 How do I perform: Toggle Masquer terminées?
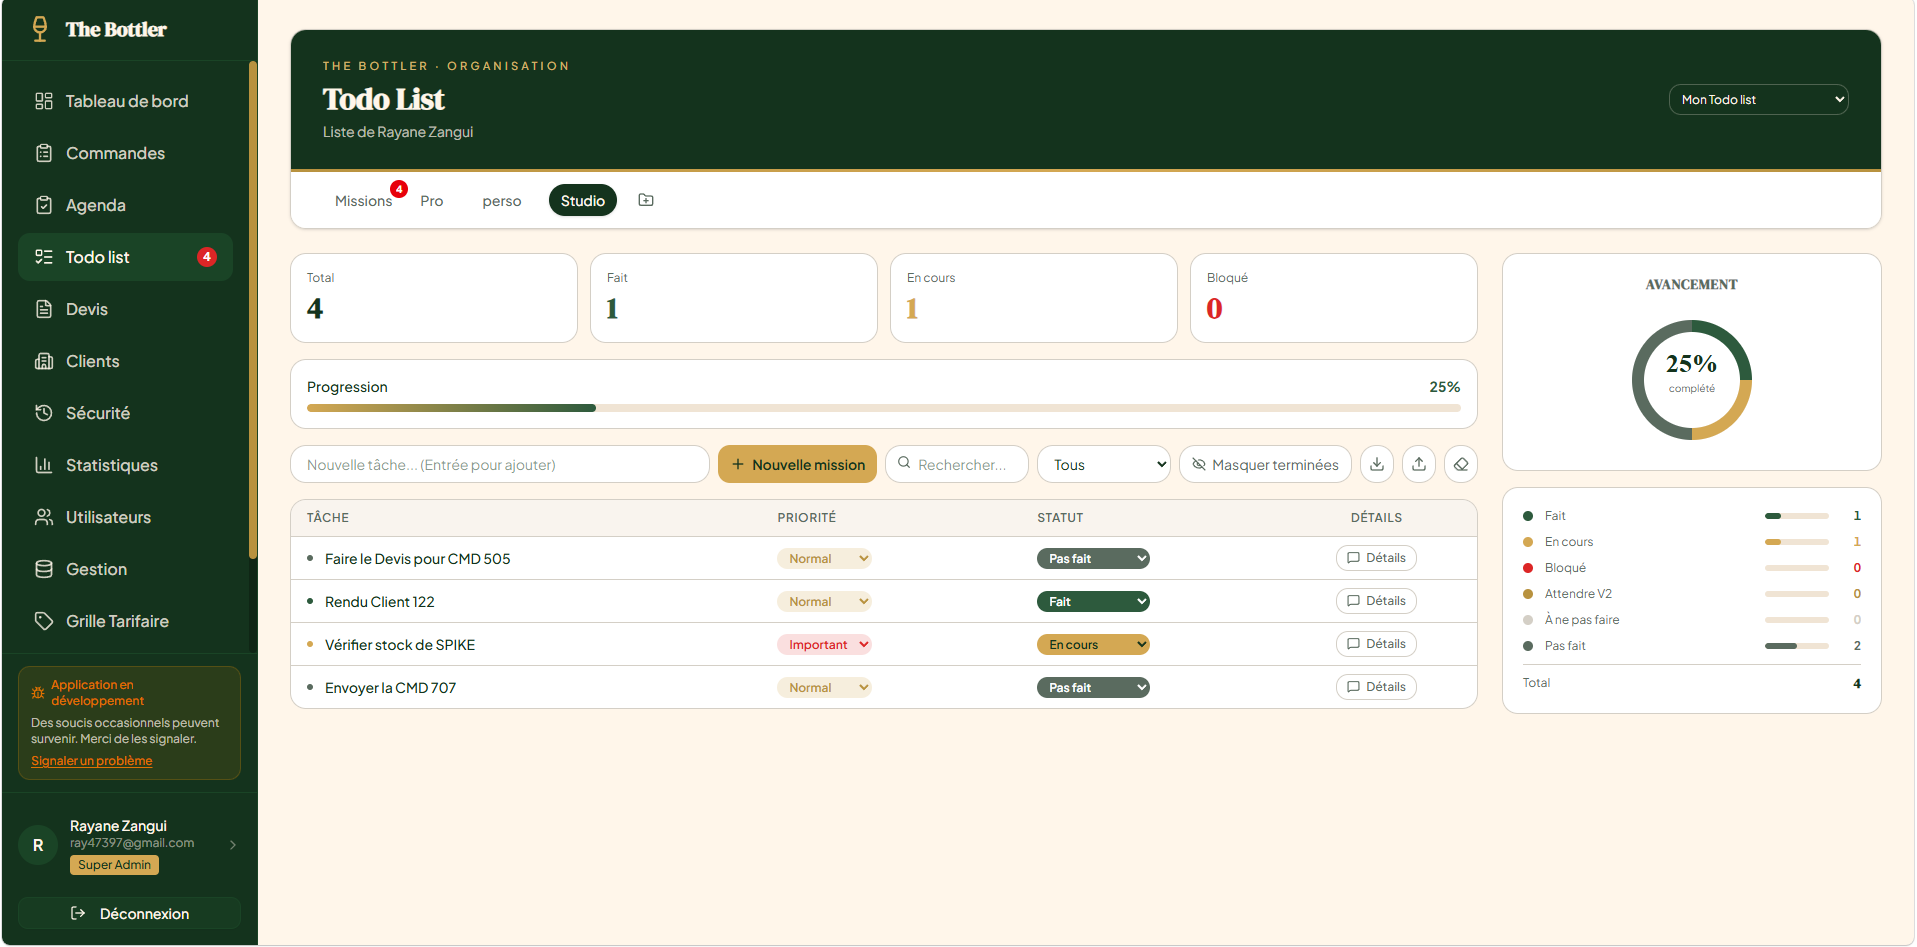click(1265, 464)
